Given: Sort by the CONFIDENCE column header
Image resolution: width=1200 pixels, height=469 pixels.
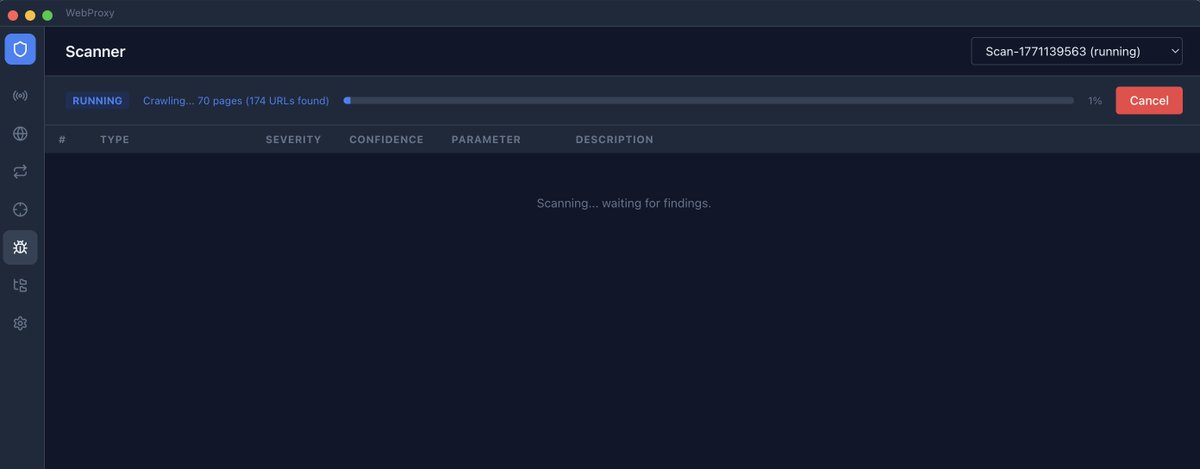Looking at the screenshot, I should [386, 139].
